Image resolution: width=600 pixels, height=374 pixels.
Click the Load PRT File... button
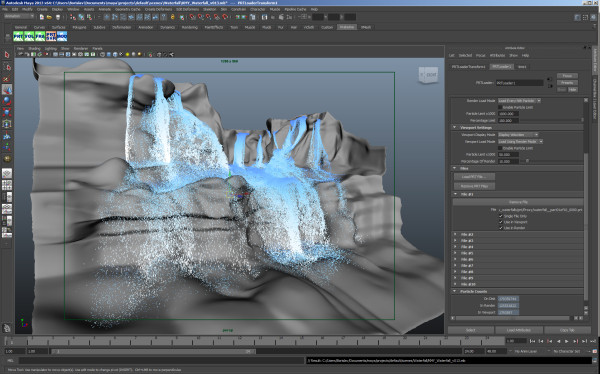[x=474, y=177]
